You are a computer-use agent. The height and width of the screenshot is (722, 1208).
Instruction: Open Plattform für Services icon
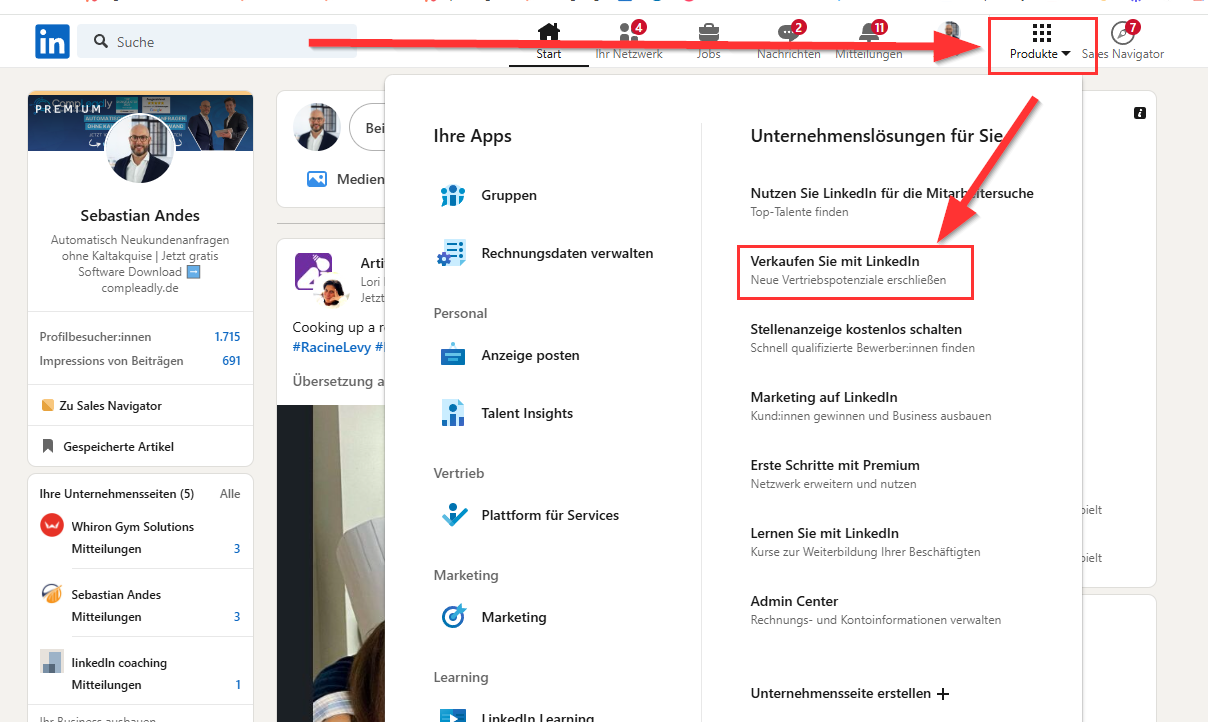tap(453, 515)
